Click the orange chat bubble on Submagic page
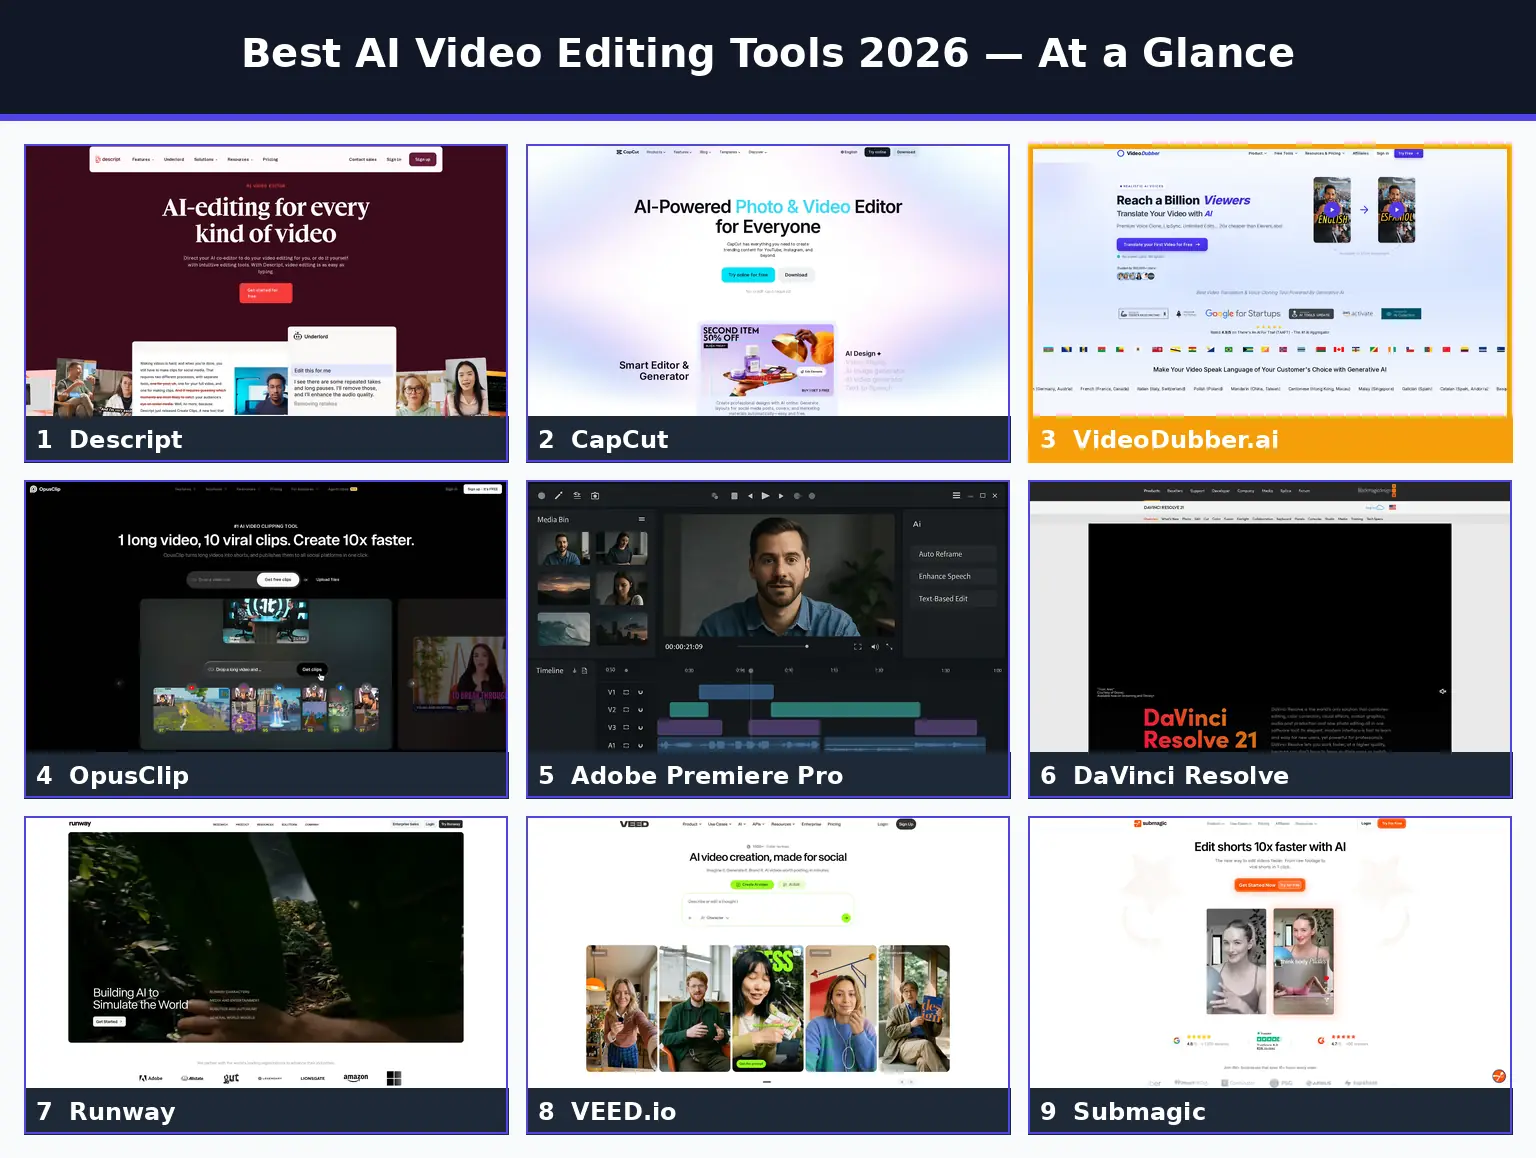This screenshot has height=1158, width=1536. click(1499, 1076)
